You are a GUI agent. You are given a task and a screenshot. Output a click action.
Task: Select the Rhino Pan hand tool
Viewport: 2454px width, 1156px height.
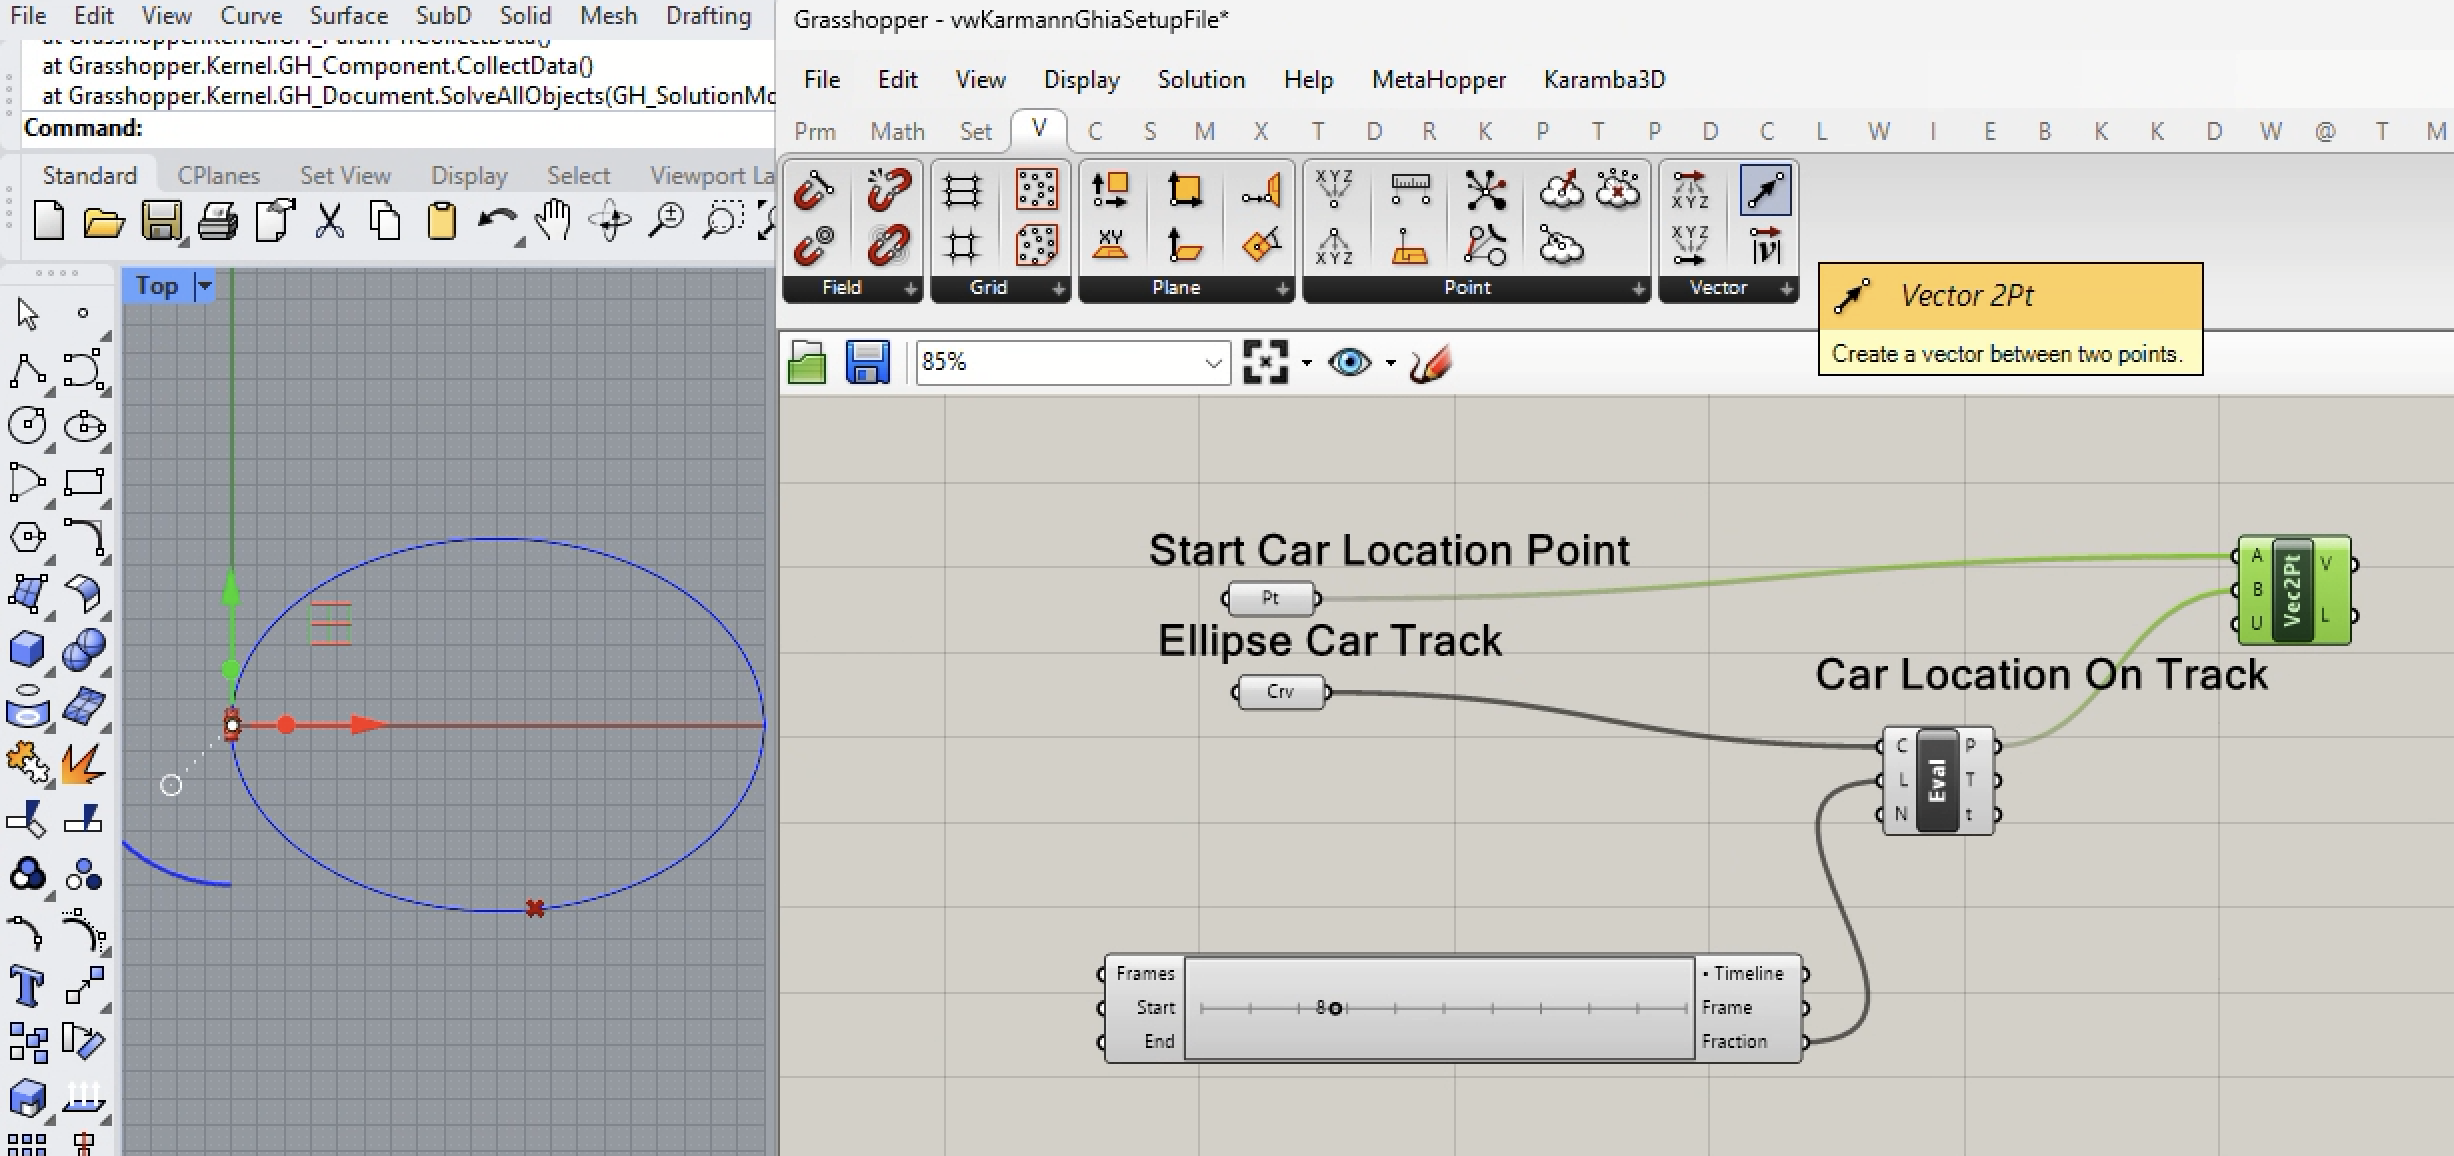[x=553, y=221]
